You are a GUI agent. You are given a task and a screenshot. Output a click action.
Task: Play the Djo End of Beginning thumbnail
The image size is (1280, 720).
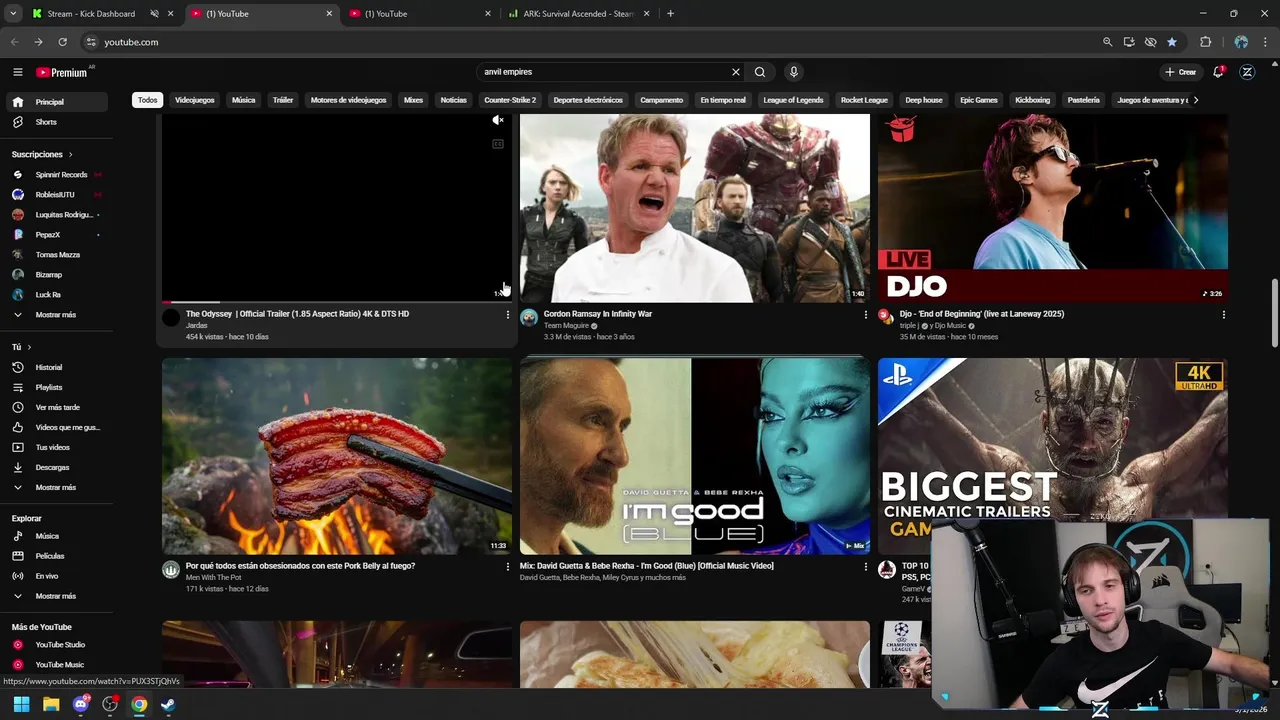point(1053,208)
